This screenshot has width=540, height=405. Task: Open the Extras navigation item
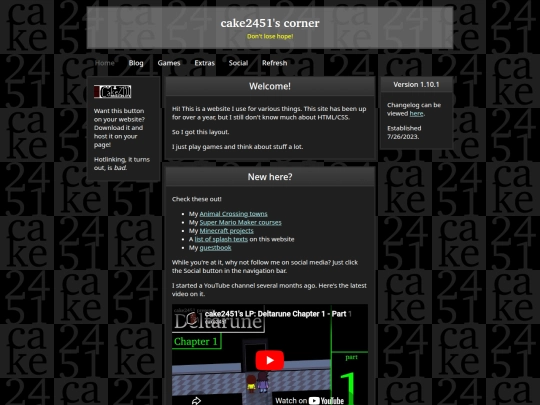coord(205,63)
